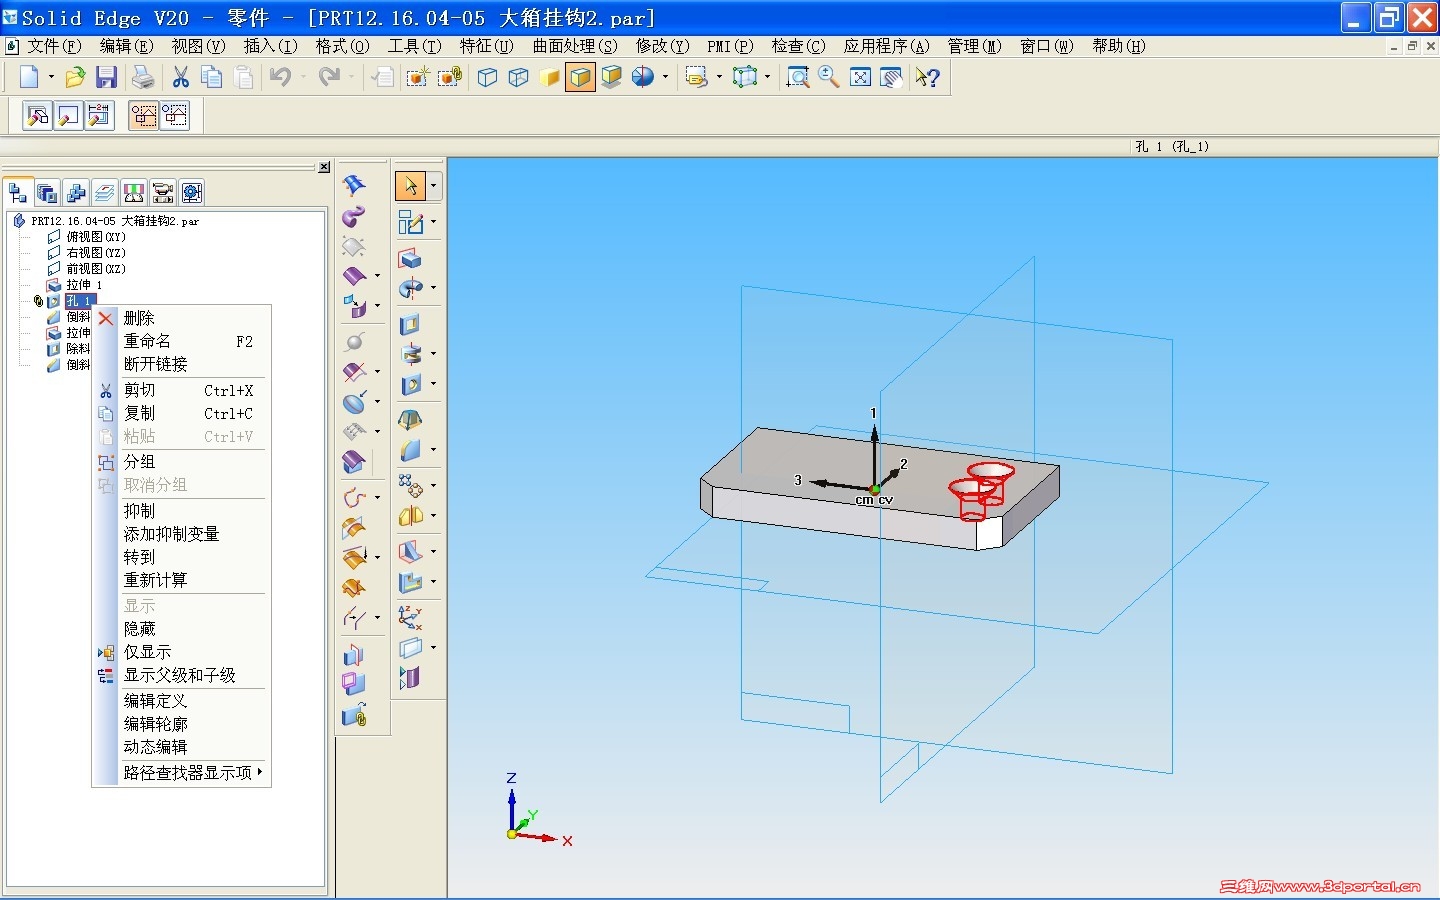Click the Revolved Protrusion tool icon
This screenshot has width=1440, height=900.
click(410, 289)
